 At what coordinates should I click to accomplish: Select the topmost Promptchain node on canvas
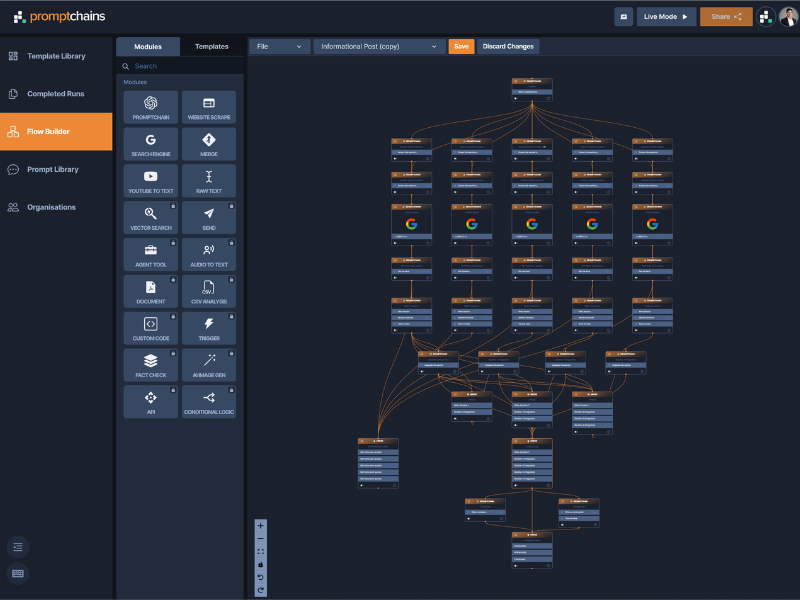tap(532, 90)
